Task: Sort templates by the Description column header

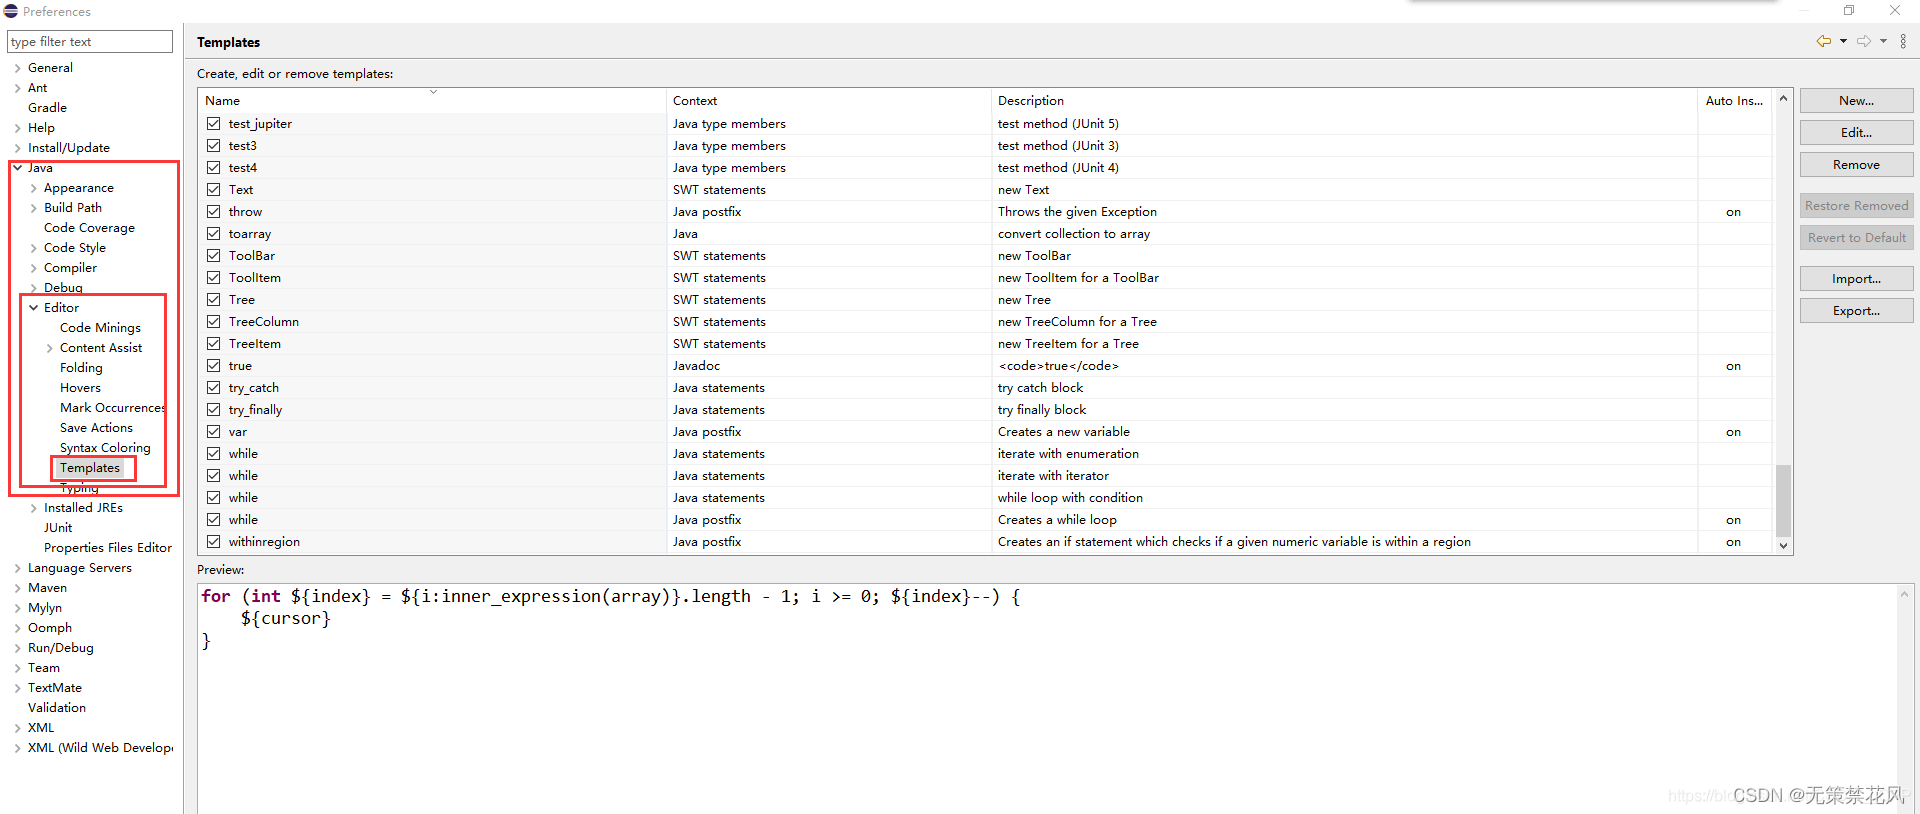Action: (1343, 101)
